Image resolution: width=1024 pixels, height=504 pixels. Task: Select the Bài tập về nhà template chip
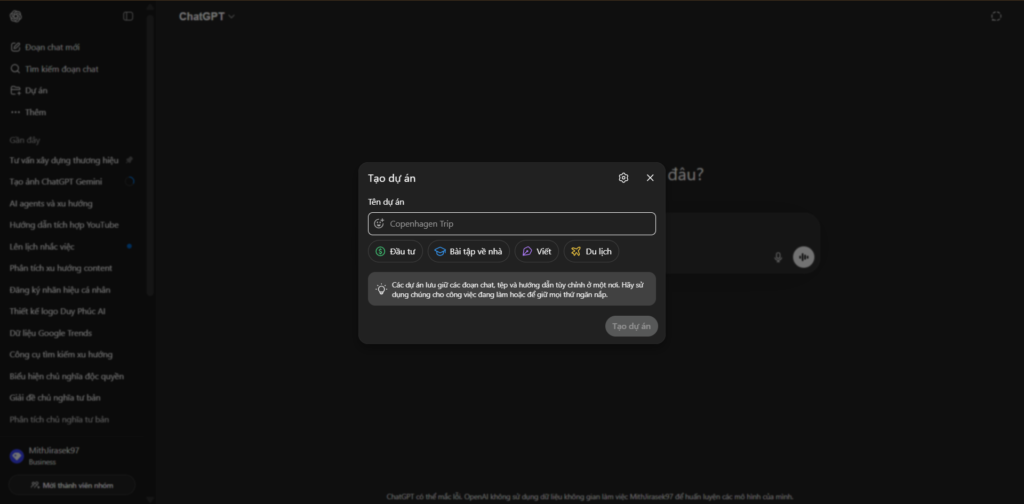469,251
